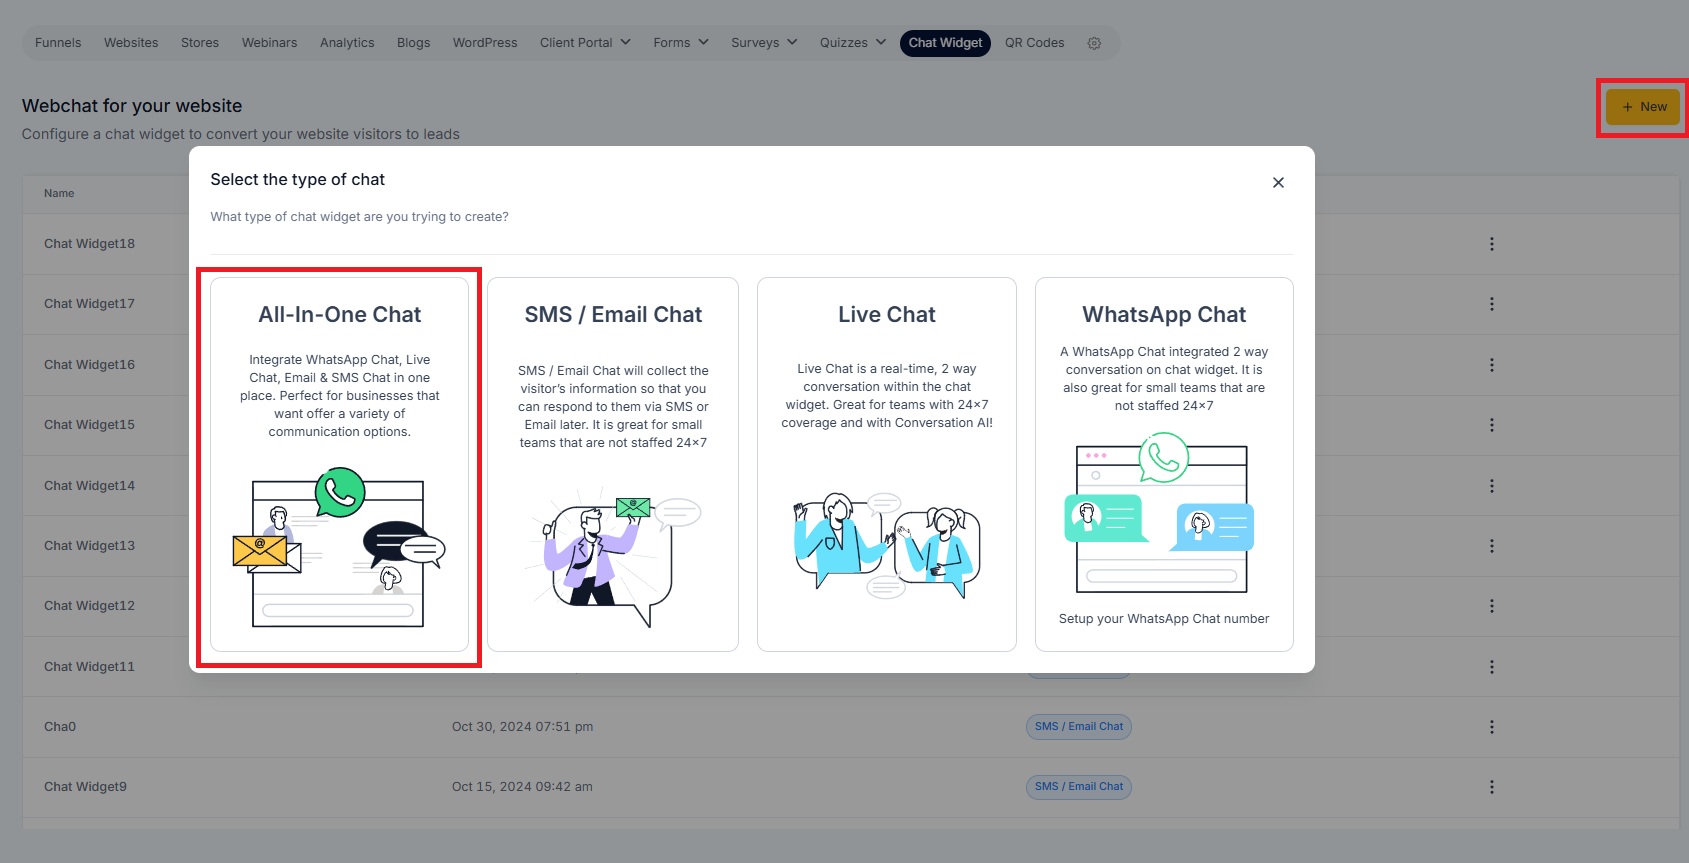Viewport: 1689px width, 863px height.
Task: Open three-dot menu for Cha0 row
Action: coord(1491,727)
